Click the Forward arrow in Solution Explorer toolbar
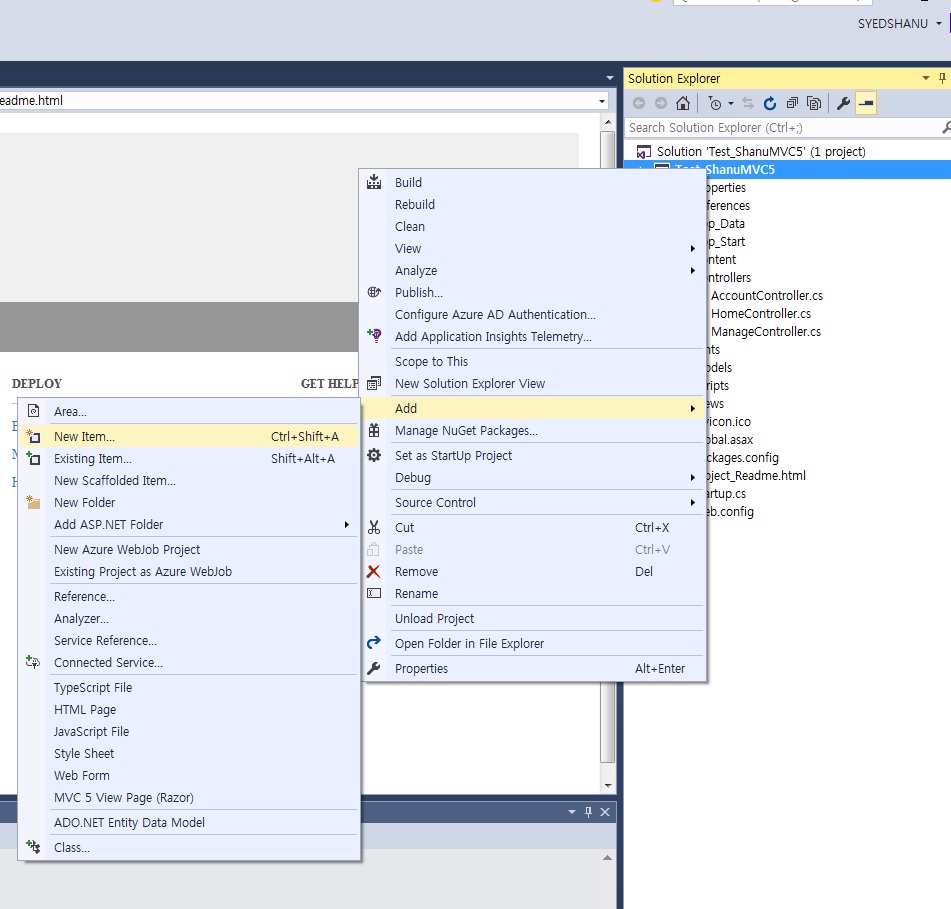Image resolution: width=951 pixels, height=909 pixels. tap(660, 104)
